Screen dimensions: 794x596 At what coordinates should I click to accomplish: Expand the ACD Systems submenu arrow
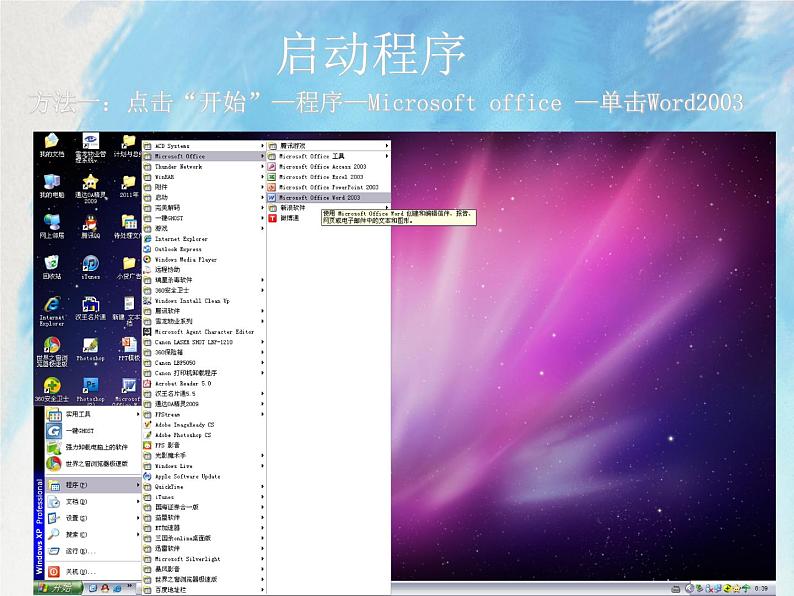(x=262, y=146)
